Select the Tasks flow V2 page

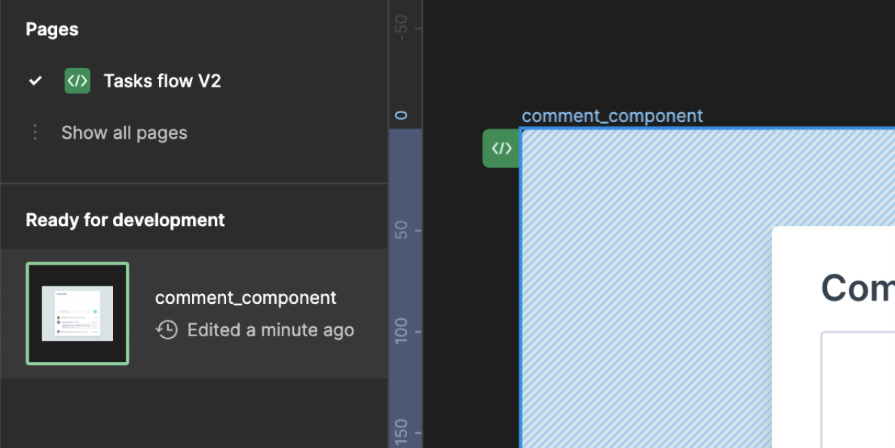162,81
